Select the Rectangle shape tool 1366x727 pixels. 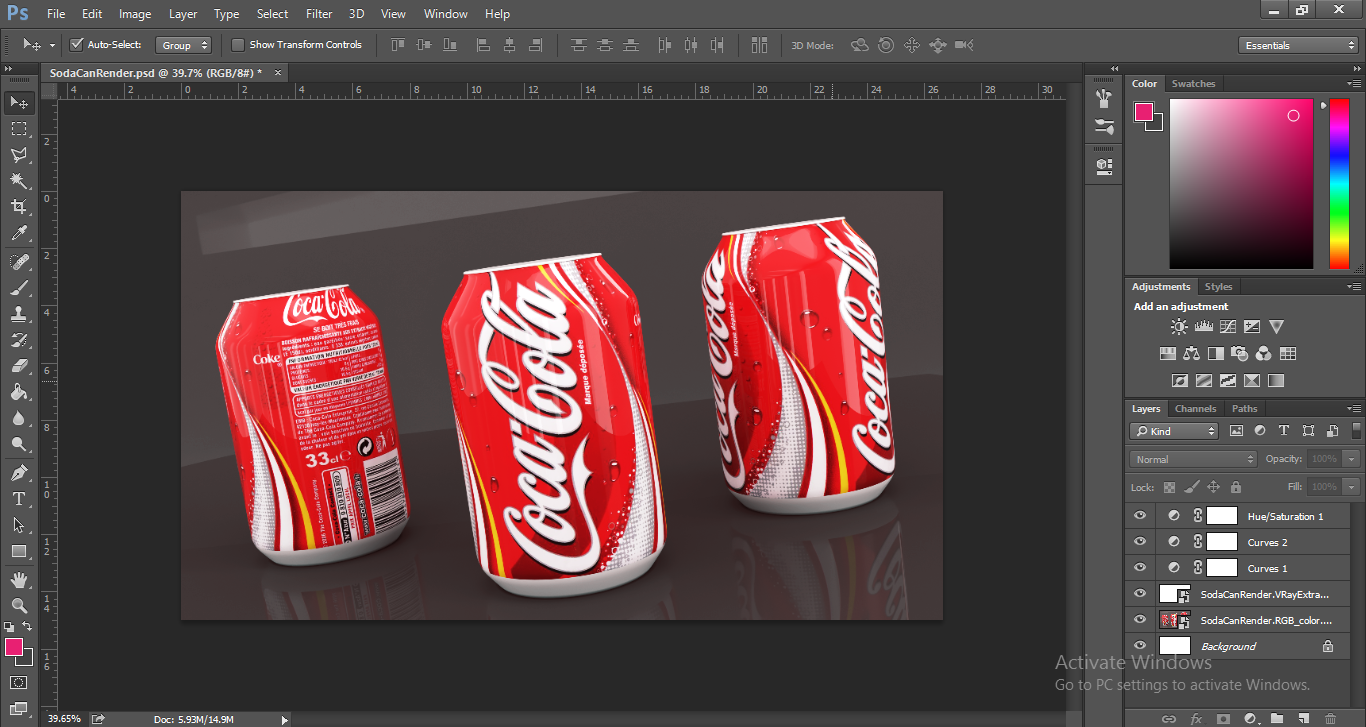19,551
